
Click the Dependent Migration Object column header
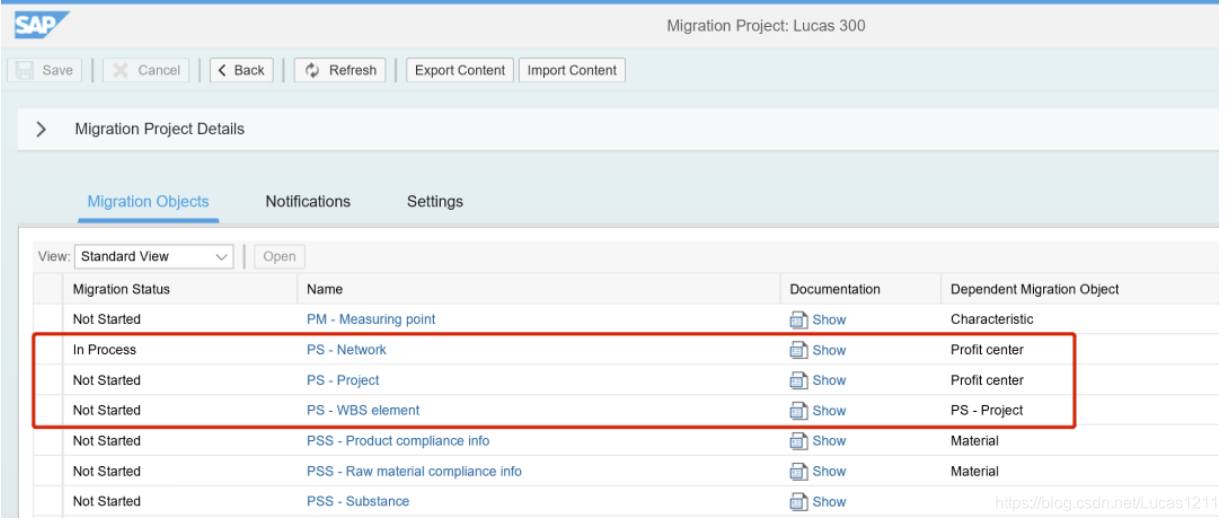click(x=1080, y=289)
